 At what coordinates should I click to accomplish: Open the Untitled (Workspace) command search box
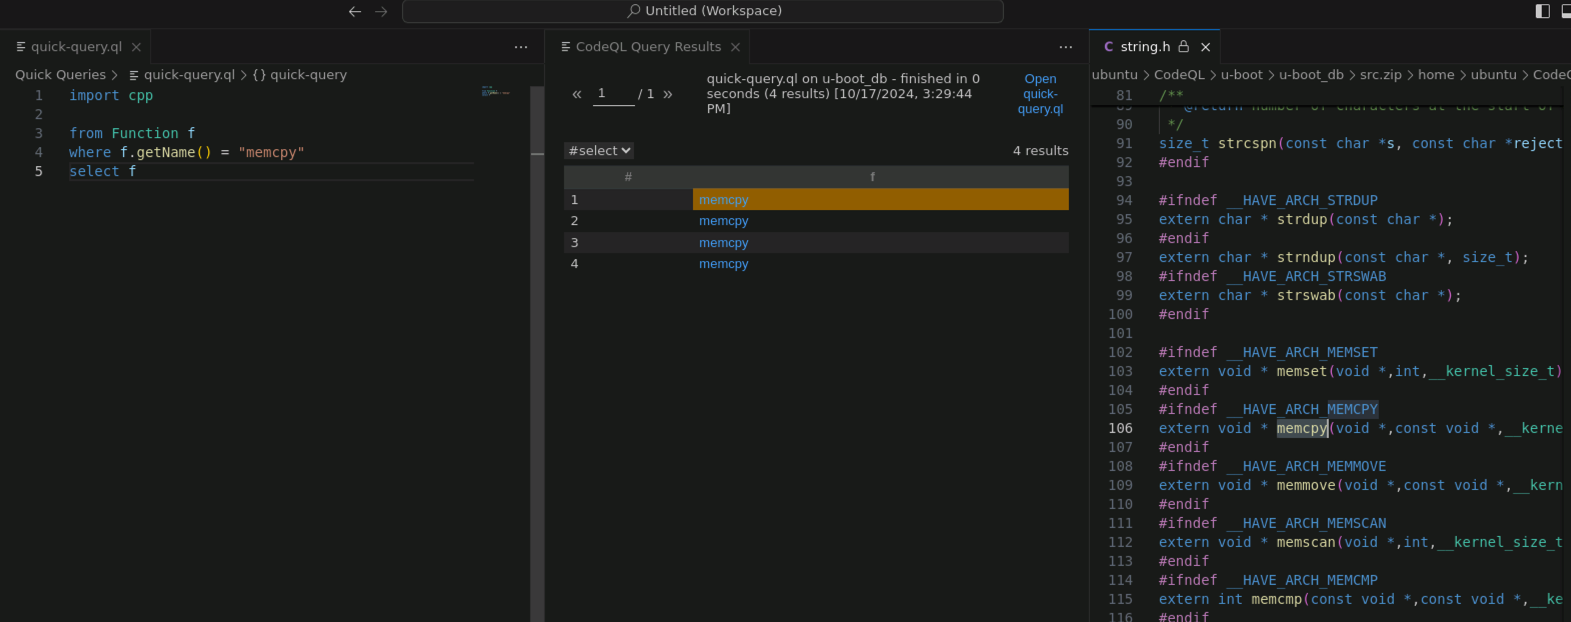pyautogui.click(x=703, y=11)
